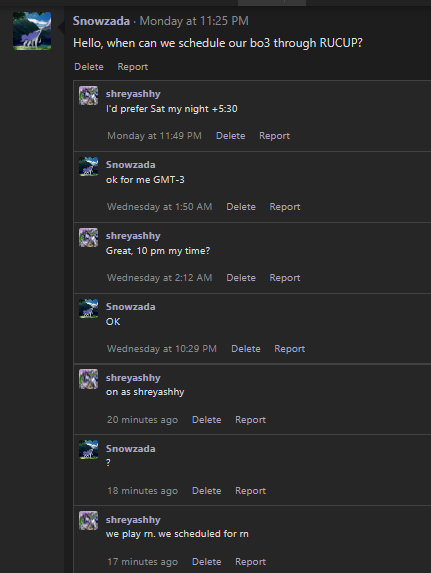Click shreyashhy's avatar on the 10 pm comment
Image resolution: width=431 pixels, height=573 pixels.
click(88, 238)
